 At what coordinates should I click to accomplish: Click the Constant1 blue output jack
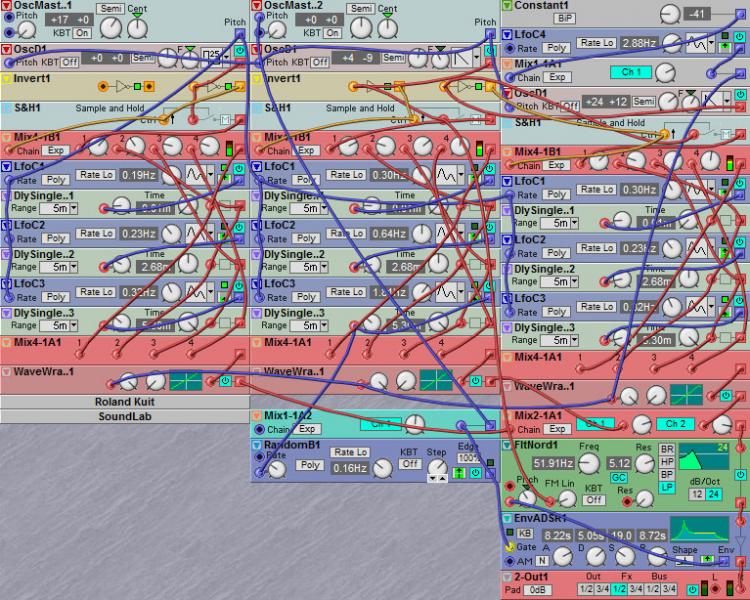740,14
